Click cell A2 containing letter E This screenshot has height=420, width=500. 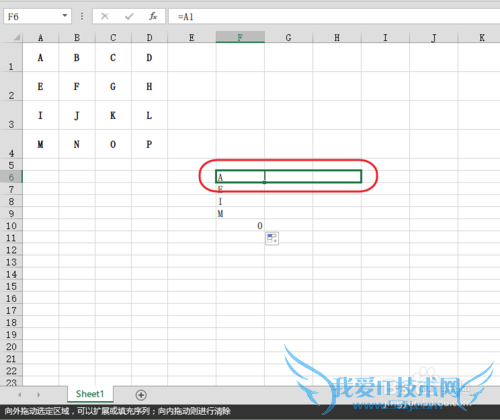point(41,86)
